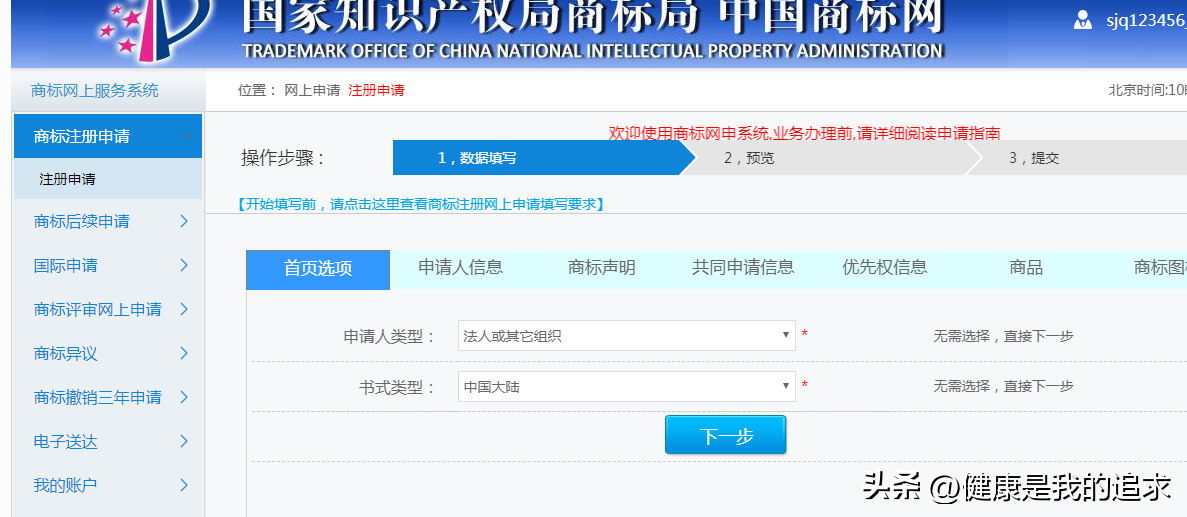Expand the 电子送达 chevron arrow
1187x517 pixels.
point(184,441)
